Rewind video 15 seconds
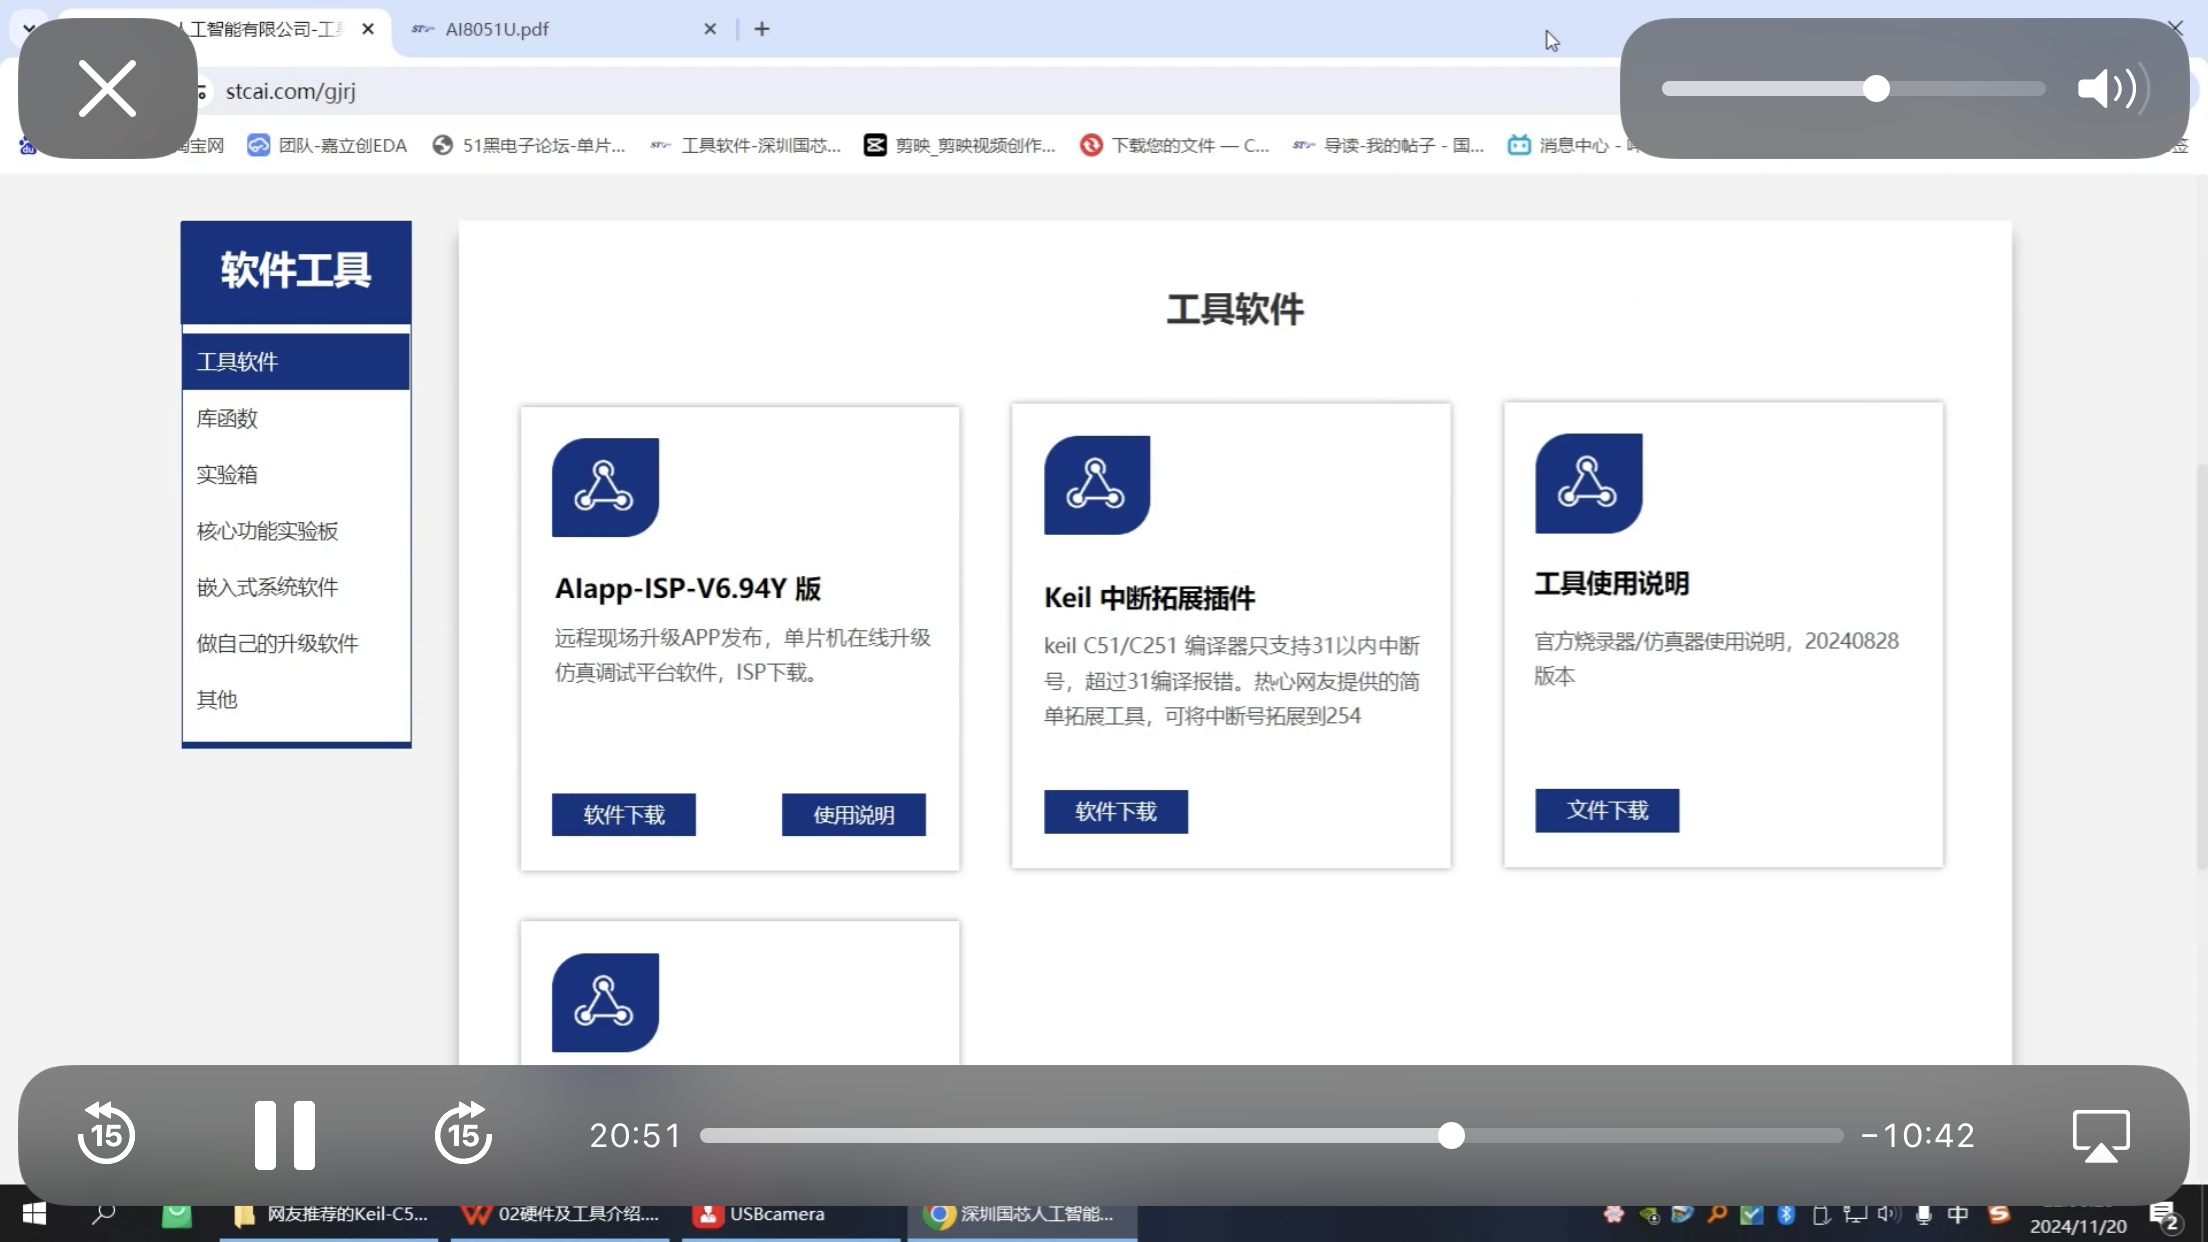This screenshot has width=2208, height=1242. point(106,1134)
